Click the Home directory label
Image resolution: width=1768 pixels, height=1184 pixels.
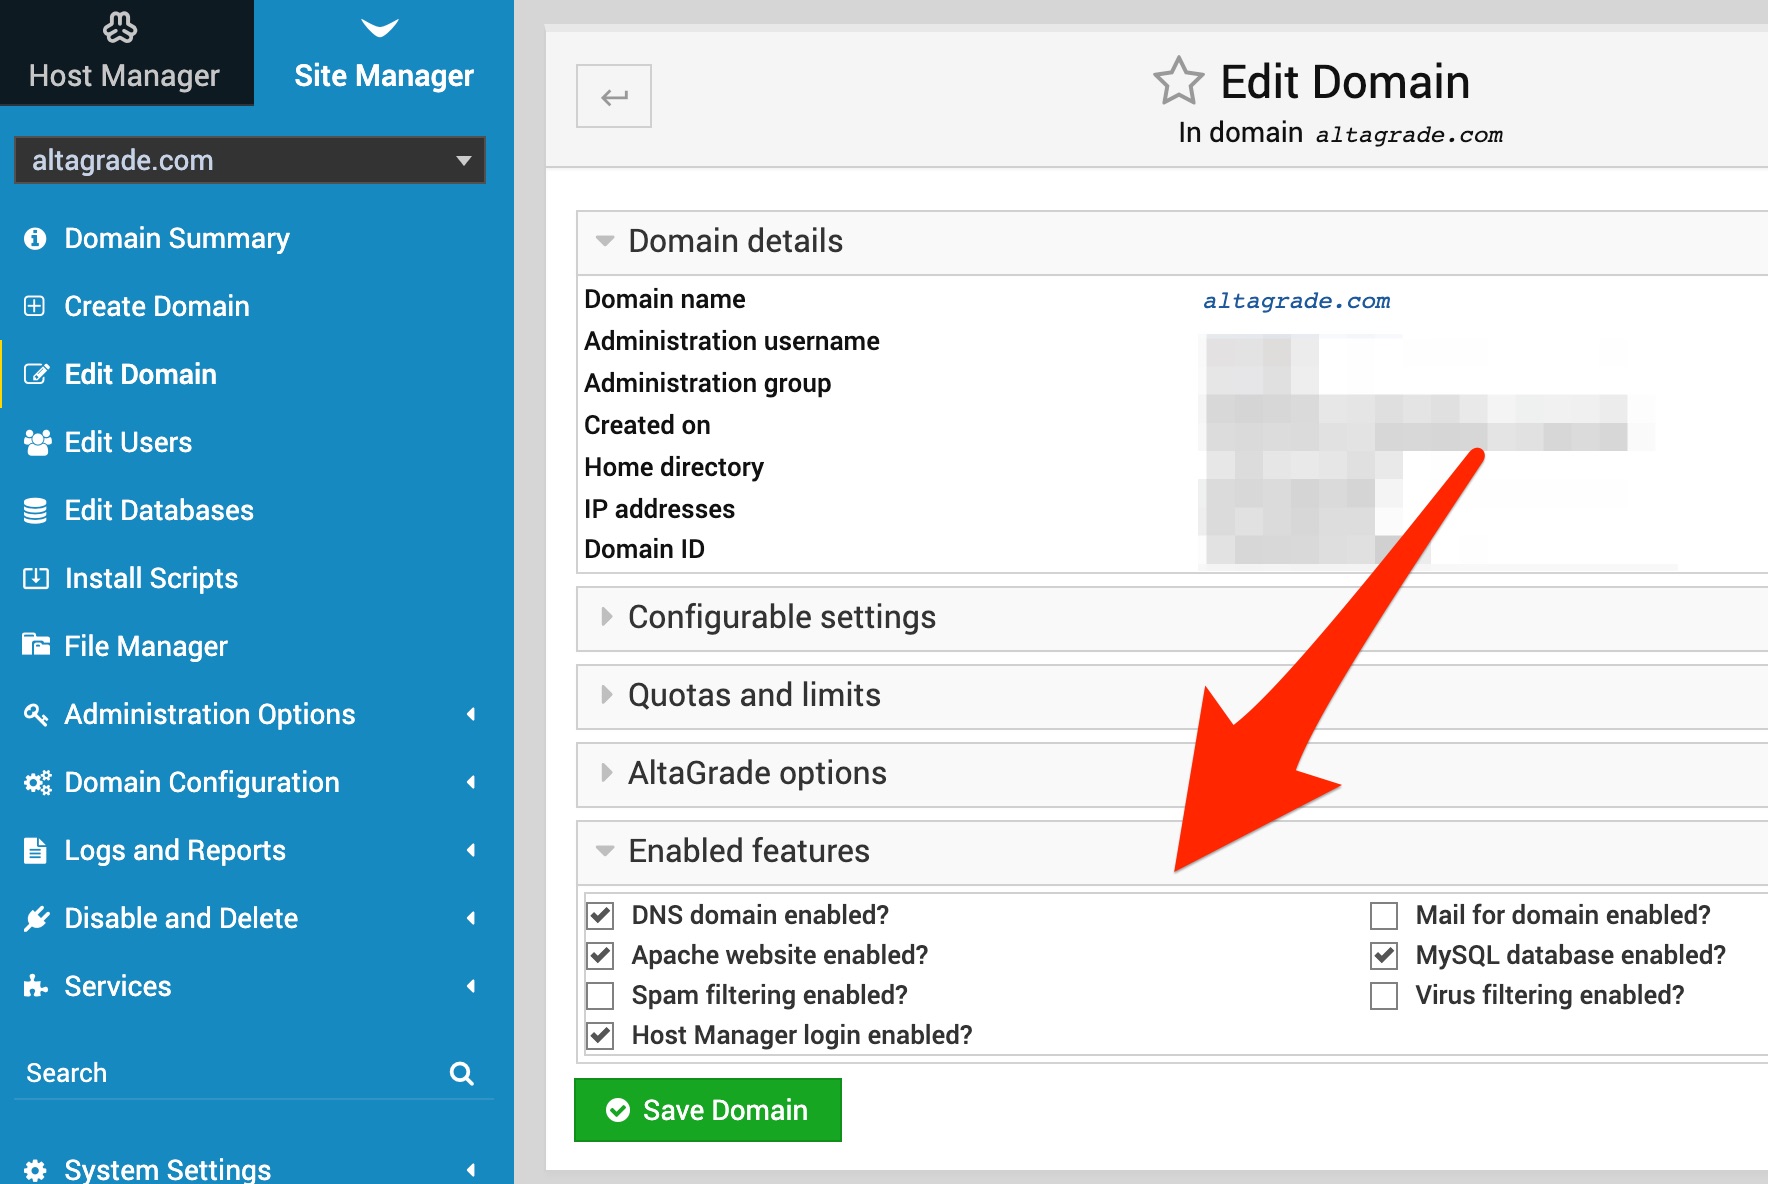pyautogui.click(x=674, y=467)
